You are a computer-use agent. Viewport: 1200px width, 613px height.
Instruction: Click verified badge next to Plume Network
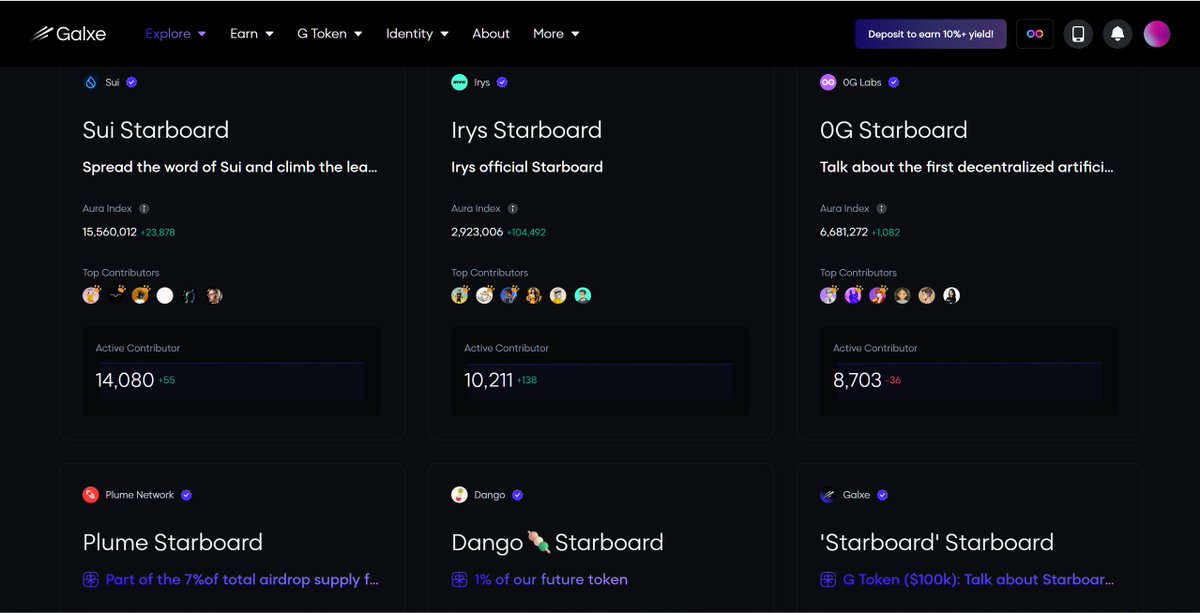(186, 495)
